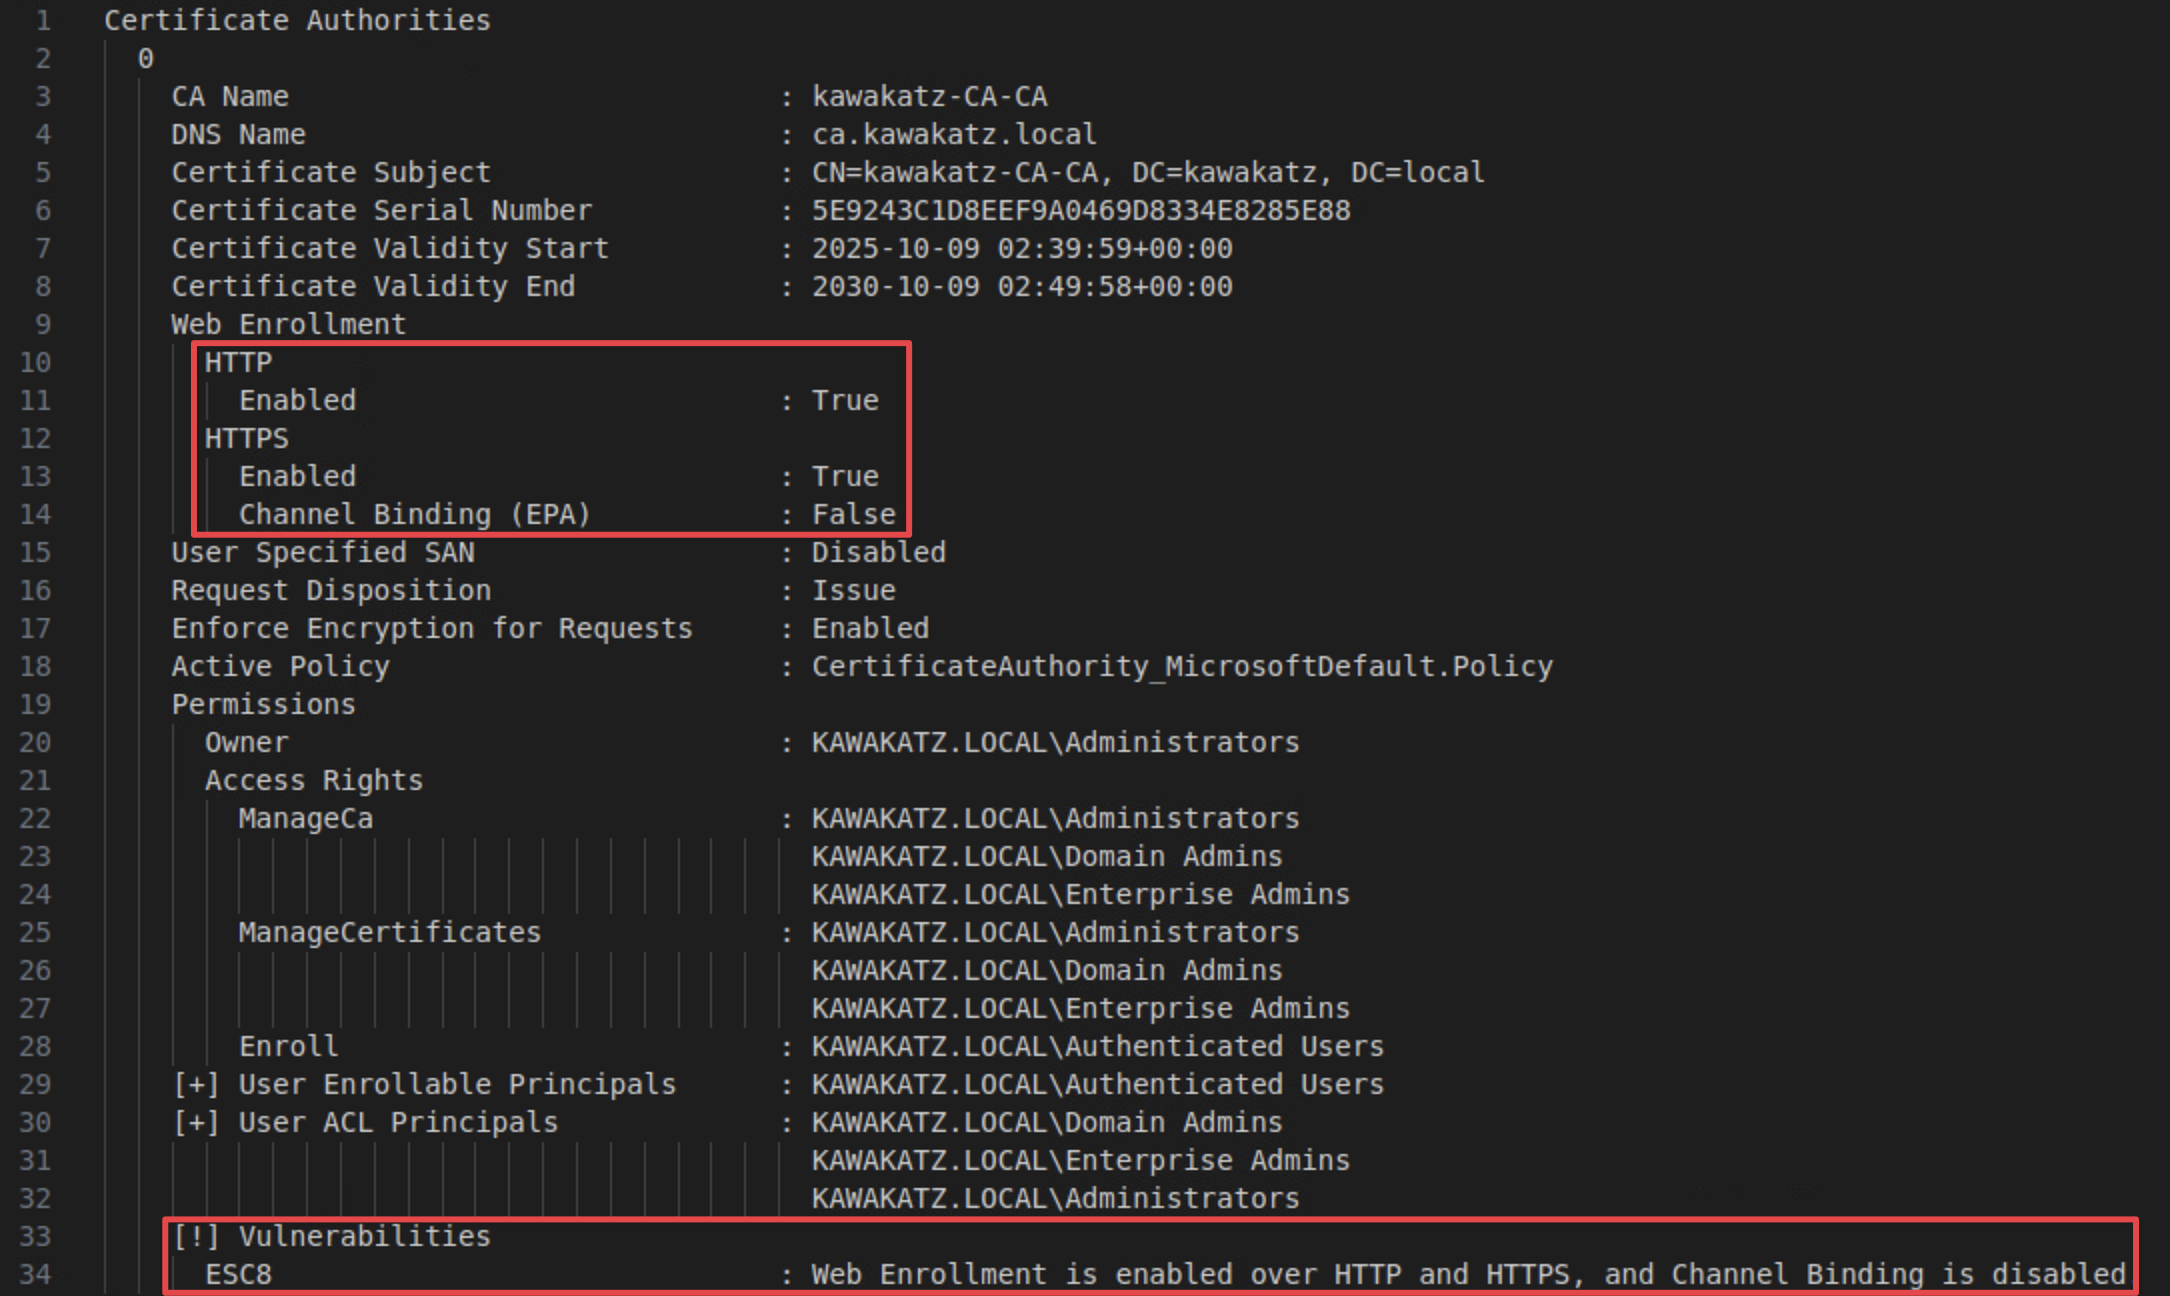Click the Web Enrollment heading line
Screen dimensions: 2170x1296
pos(288,324)
